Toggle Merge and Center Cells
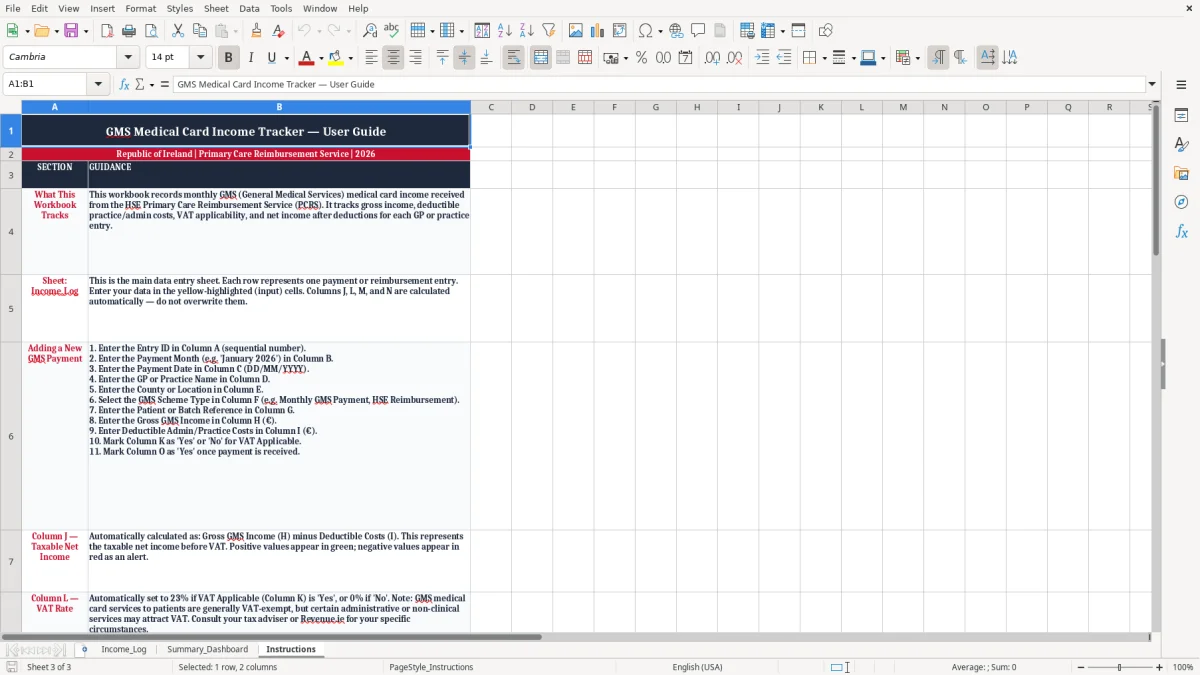The height and width of the screenshot is (675, 1200). point(541,58)
